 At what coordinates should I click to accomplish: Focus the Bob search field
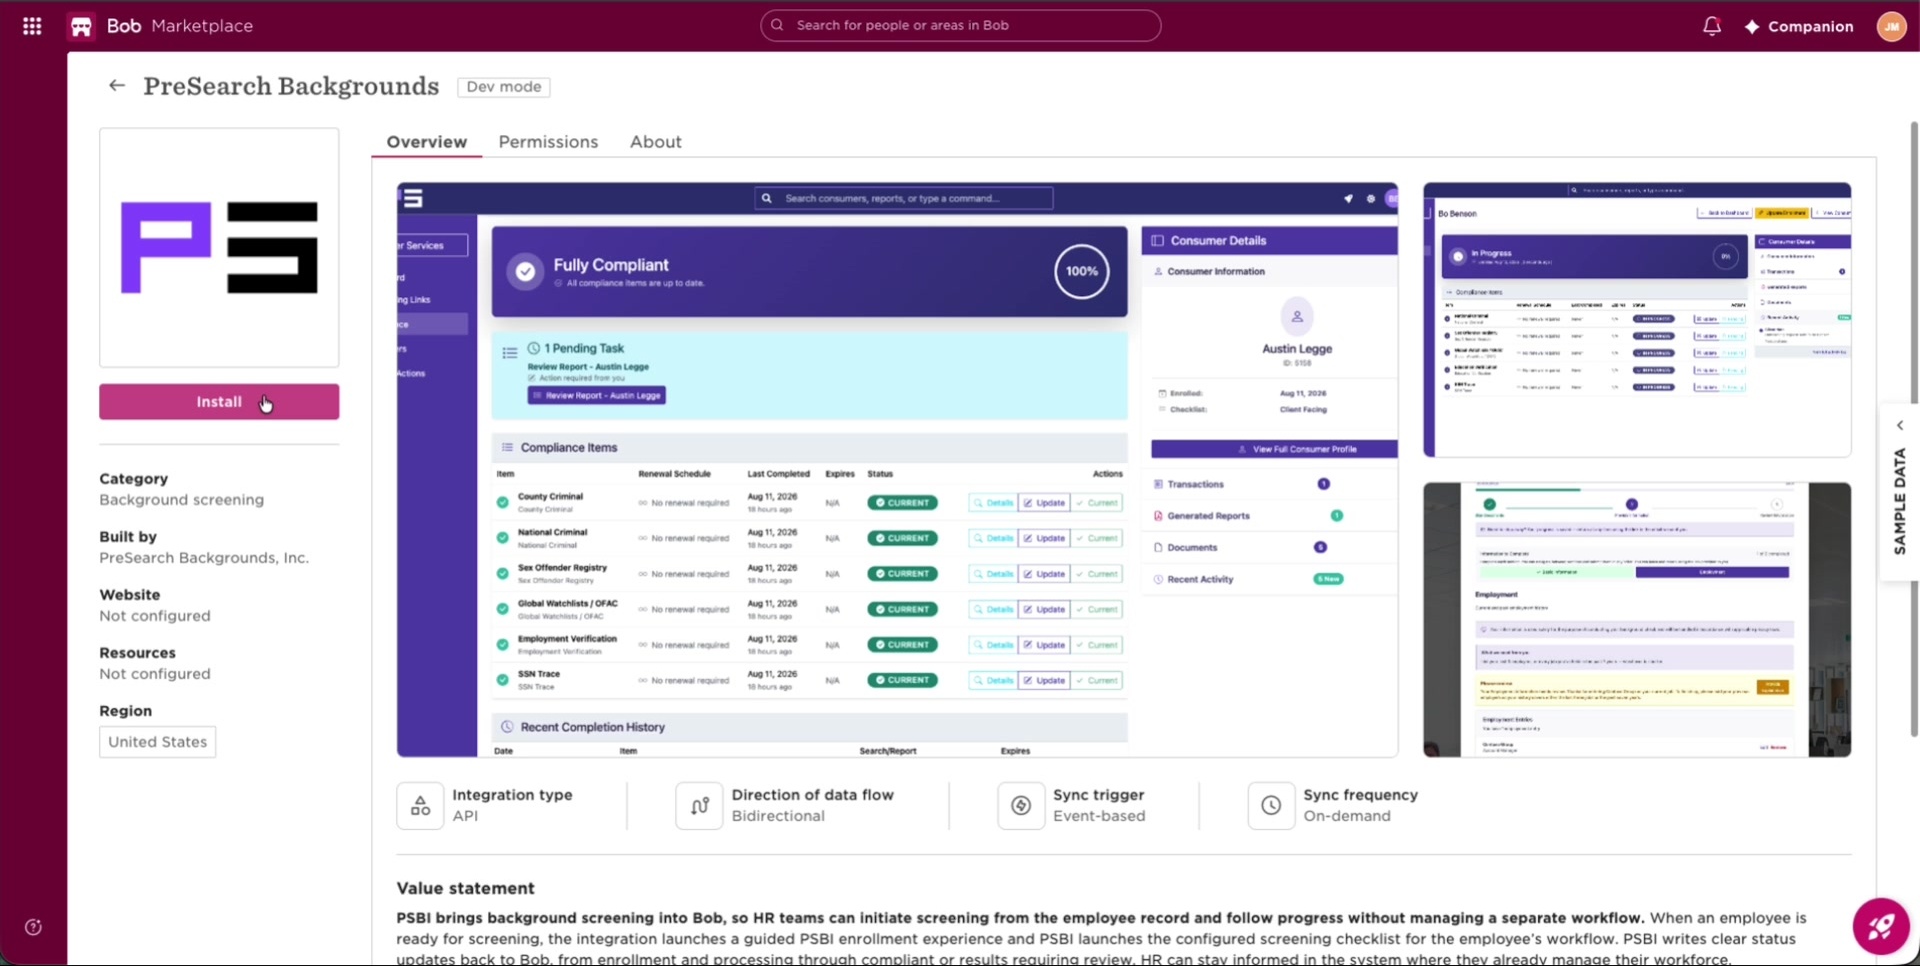click(x=960, y=26)
